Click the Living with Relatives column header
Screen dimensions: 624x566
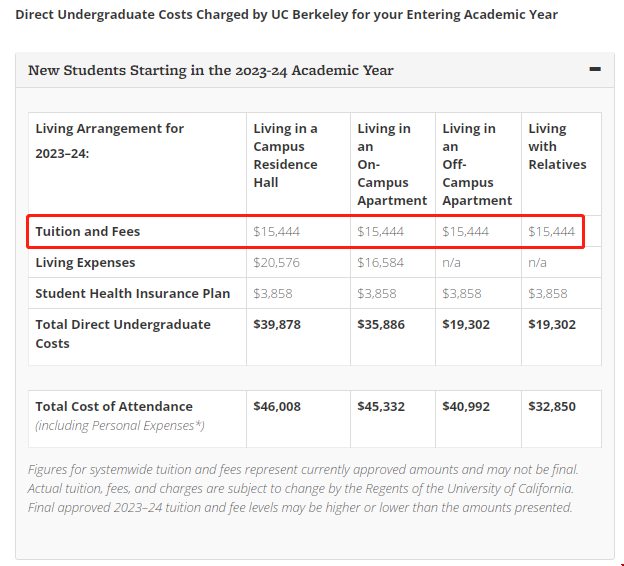pyautogui.click(x=557, y=146)
